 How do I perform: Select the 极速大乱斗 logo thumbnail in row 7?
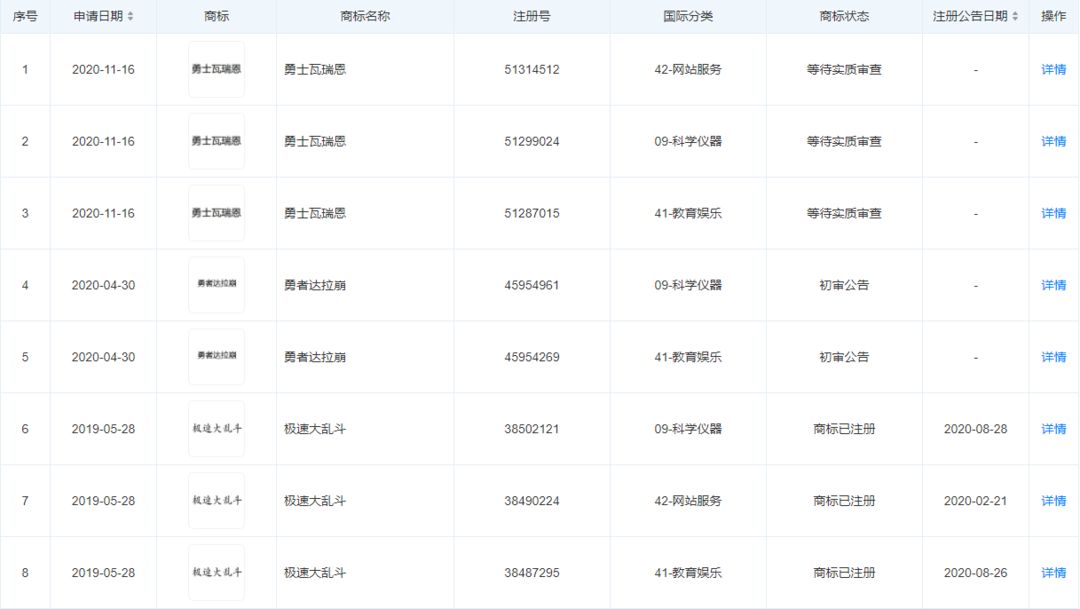click(x=216, y=501)
